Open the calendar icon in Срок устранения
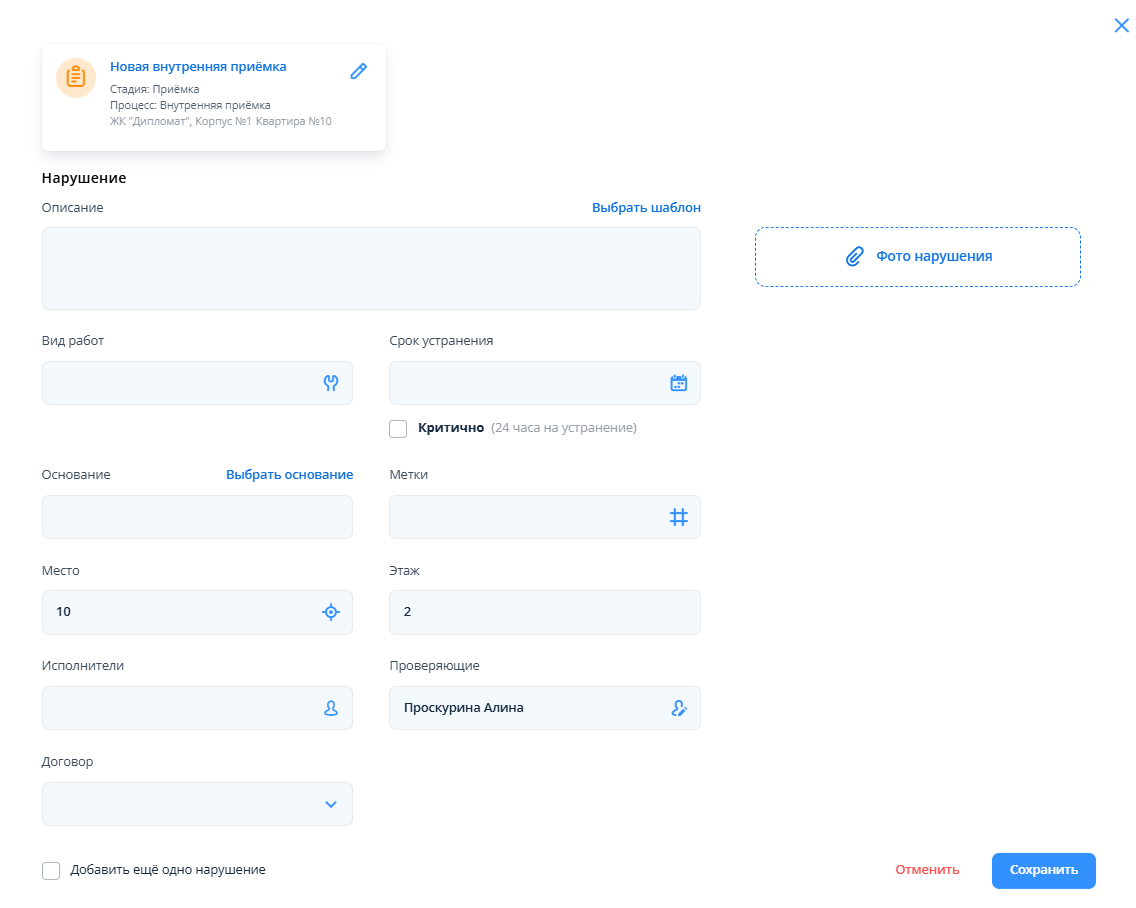 click(679, 383)
